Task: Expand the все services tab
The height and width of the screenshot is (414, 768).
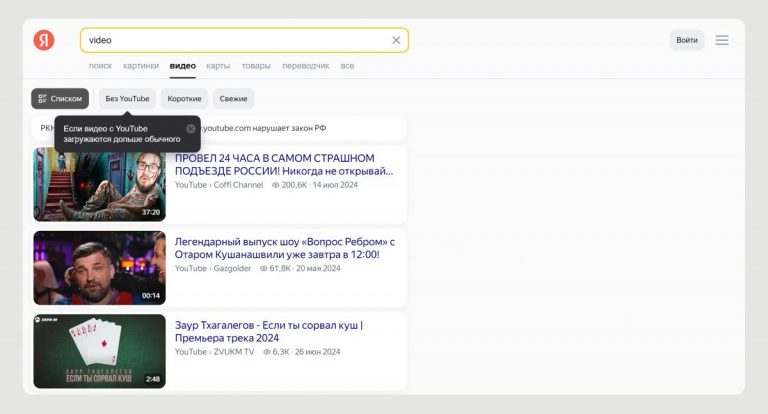Action: pyautogui.click(x=347, y=66)
